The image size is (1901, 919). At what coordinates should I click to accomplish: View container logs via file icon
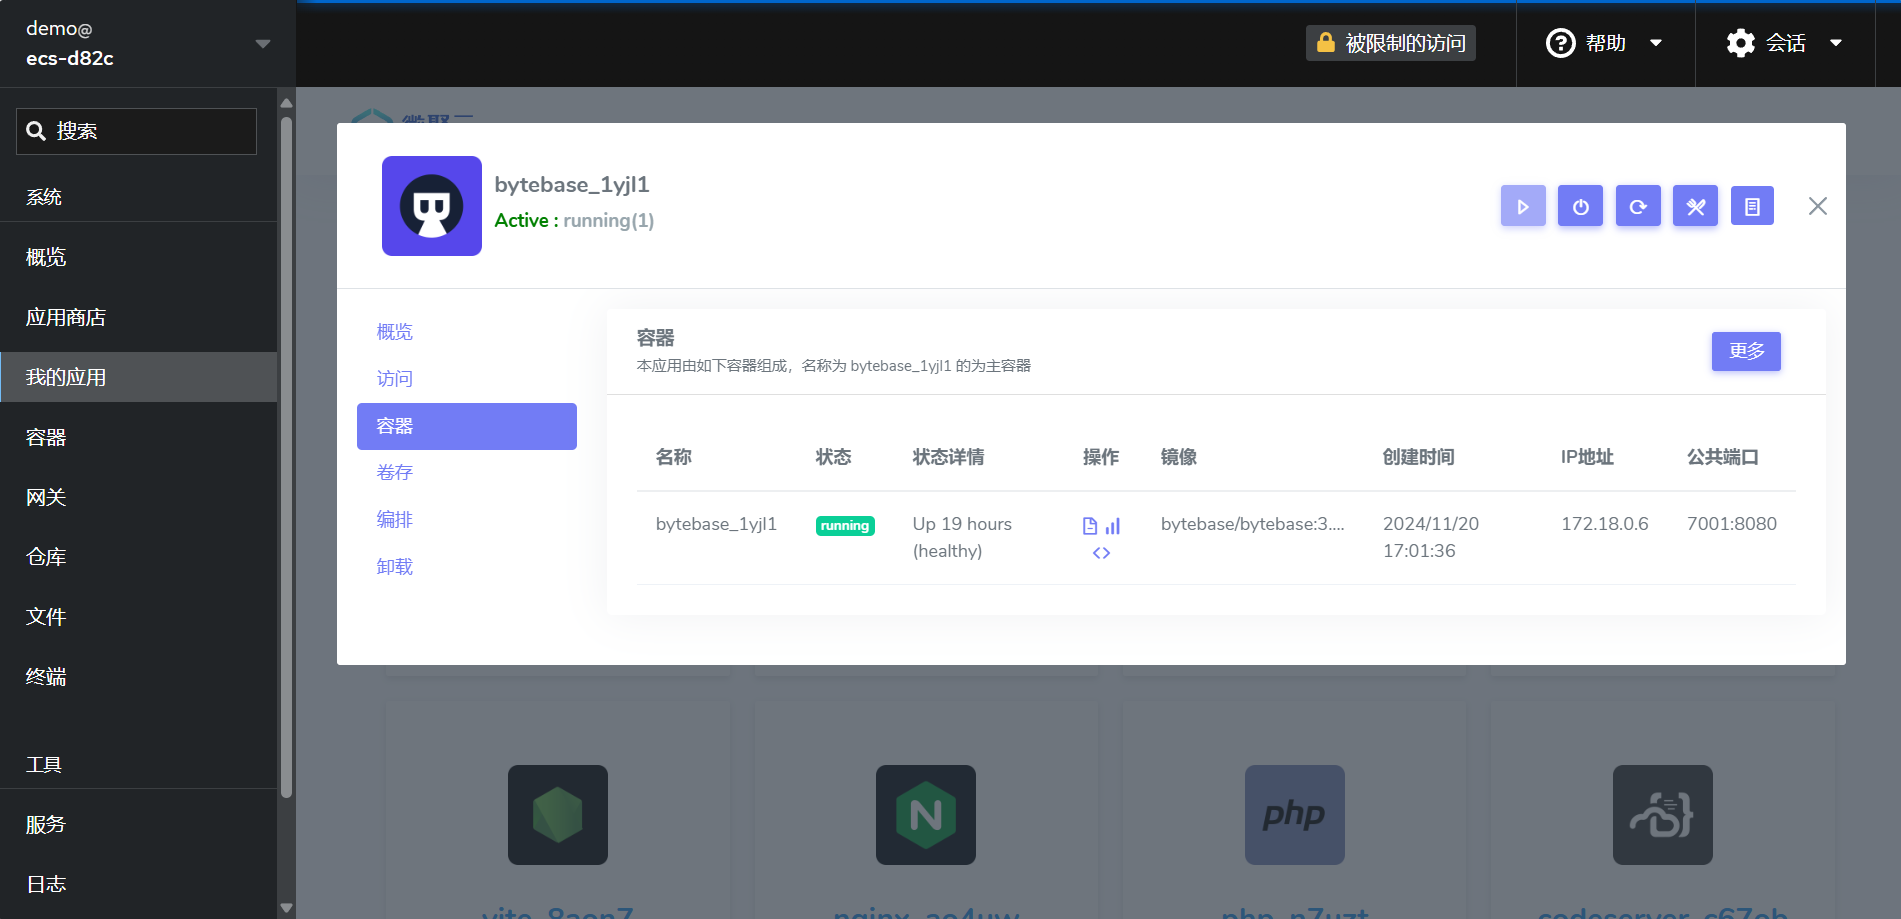coord(1090,526)
